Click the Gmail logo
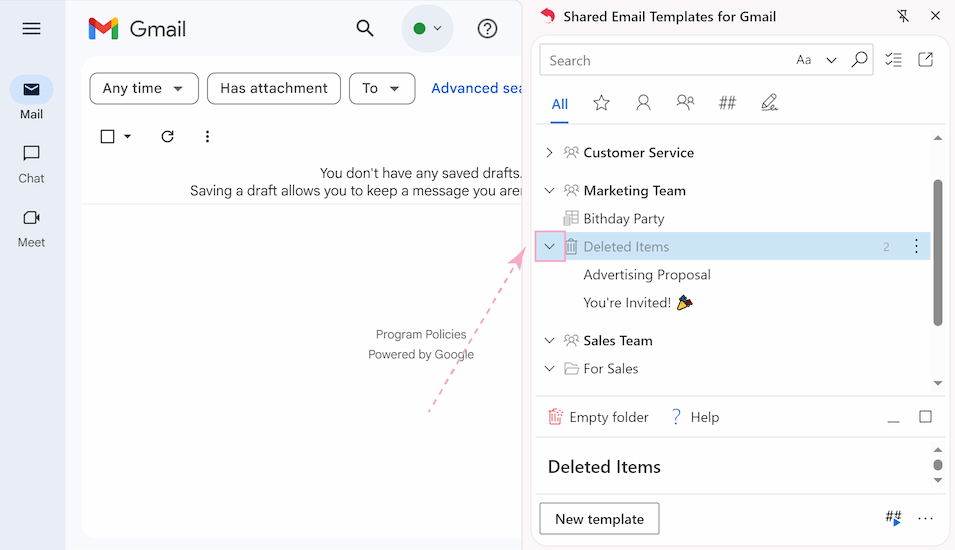The image size is (955, 550). pos(137,29)
